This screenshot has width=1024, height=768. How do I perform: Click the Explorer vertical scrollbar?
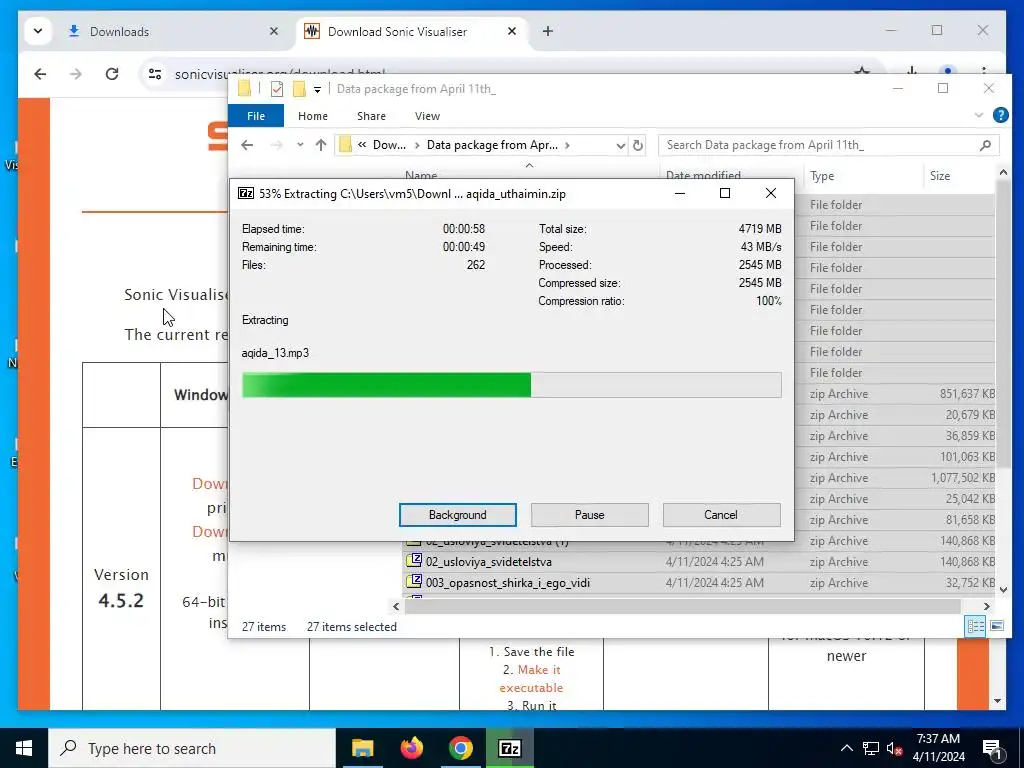pyautogui.click(x=1003, y=323)
